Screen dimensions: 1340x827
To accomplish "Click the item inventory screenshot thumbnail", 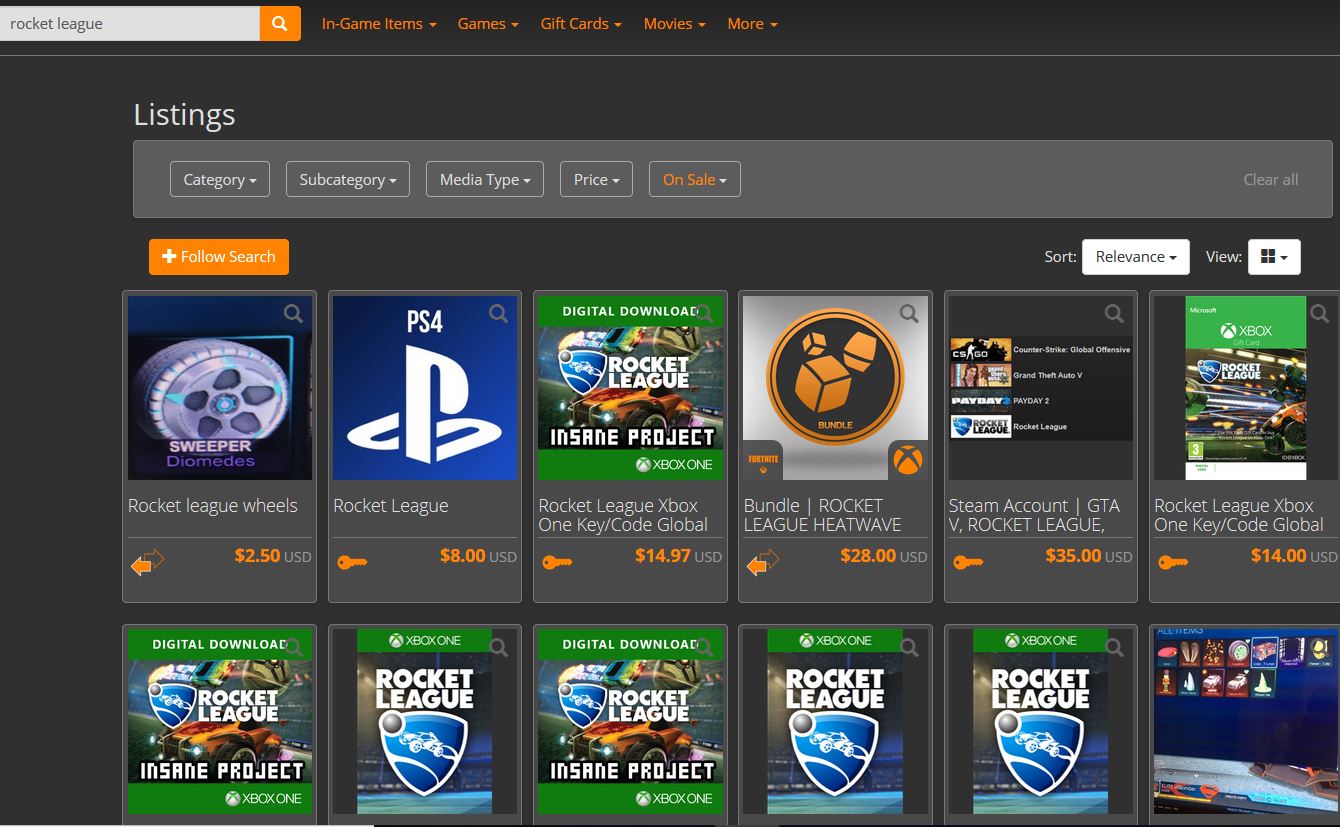I will tap(1246, 721).
